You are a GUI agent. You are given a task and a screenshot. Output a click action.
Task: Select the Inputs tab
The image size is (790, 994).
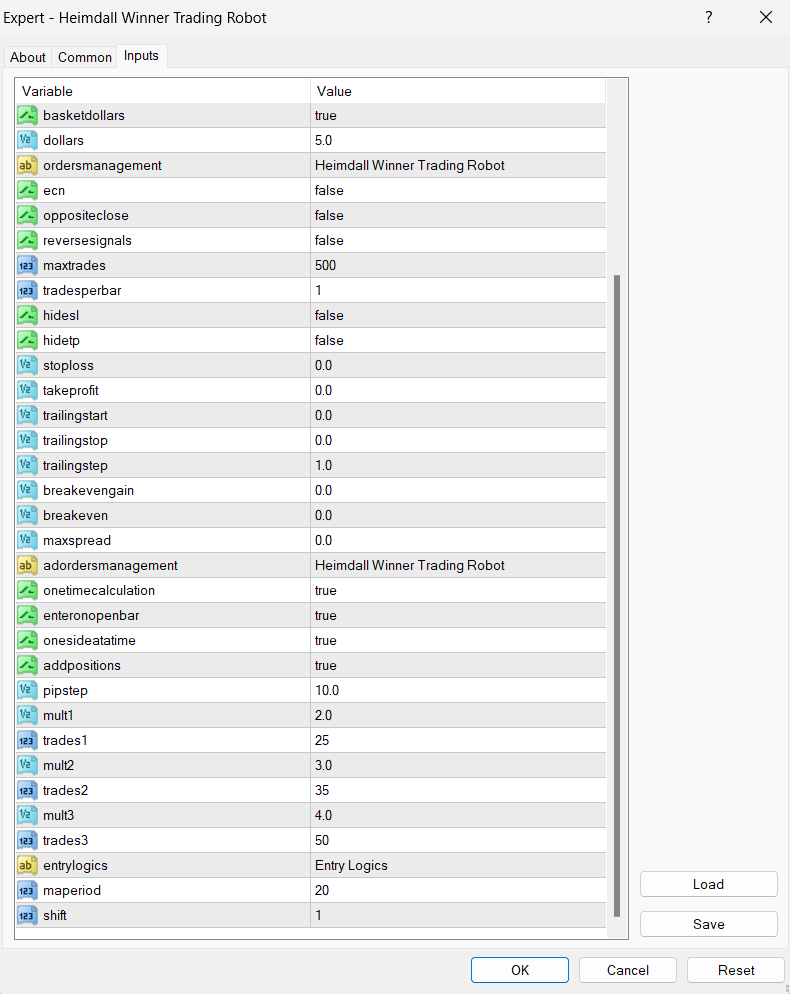coord(141,56)
